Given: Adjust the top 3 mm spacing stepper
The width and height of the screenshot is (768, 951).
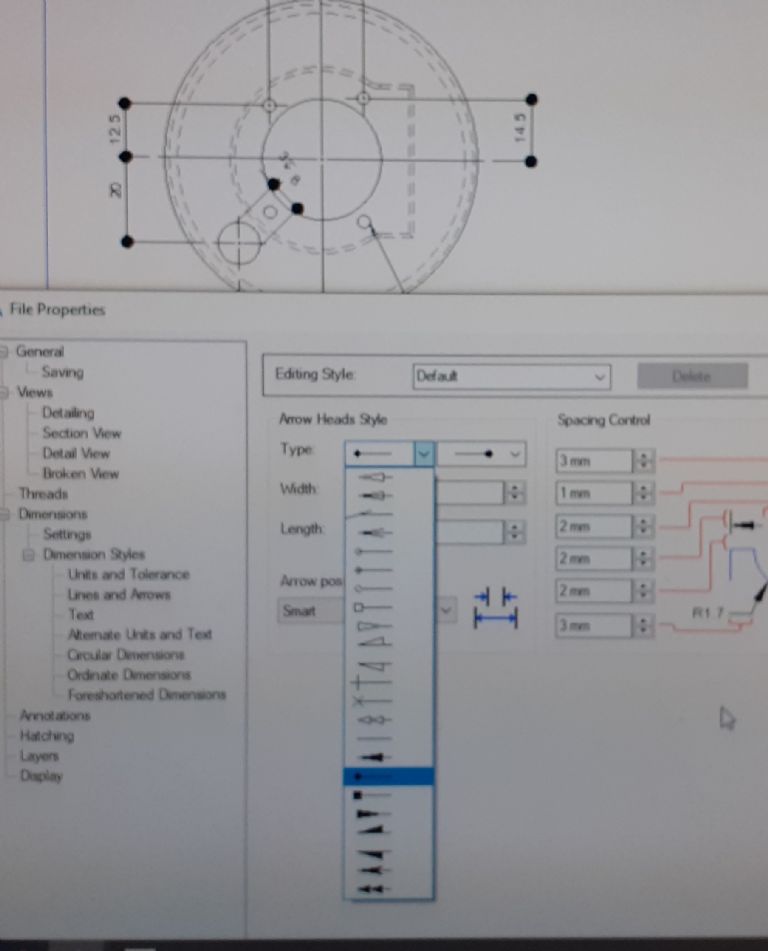Looking at the screenshot, I should [x=644, y=461].
